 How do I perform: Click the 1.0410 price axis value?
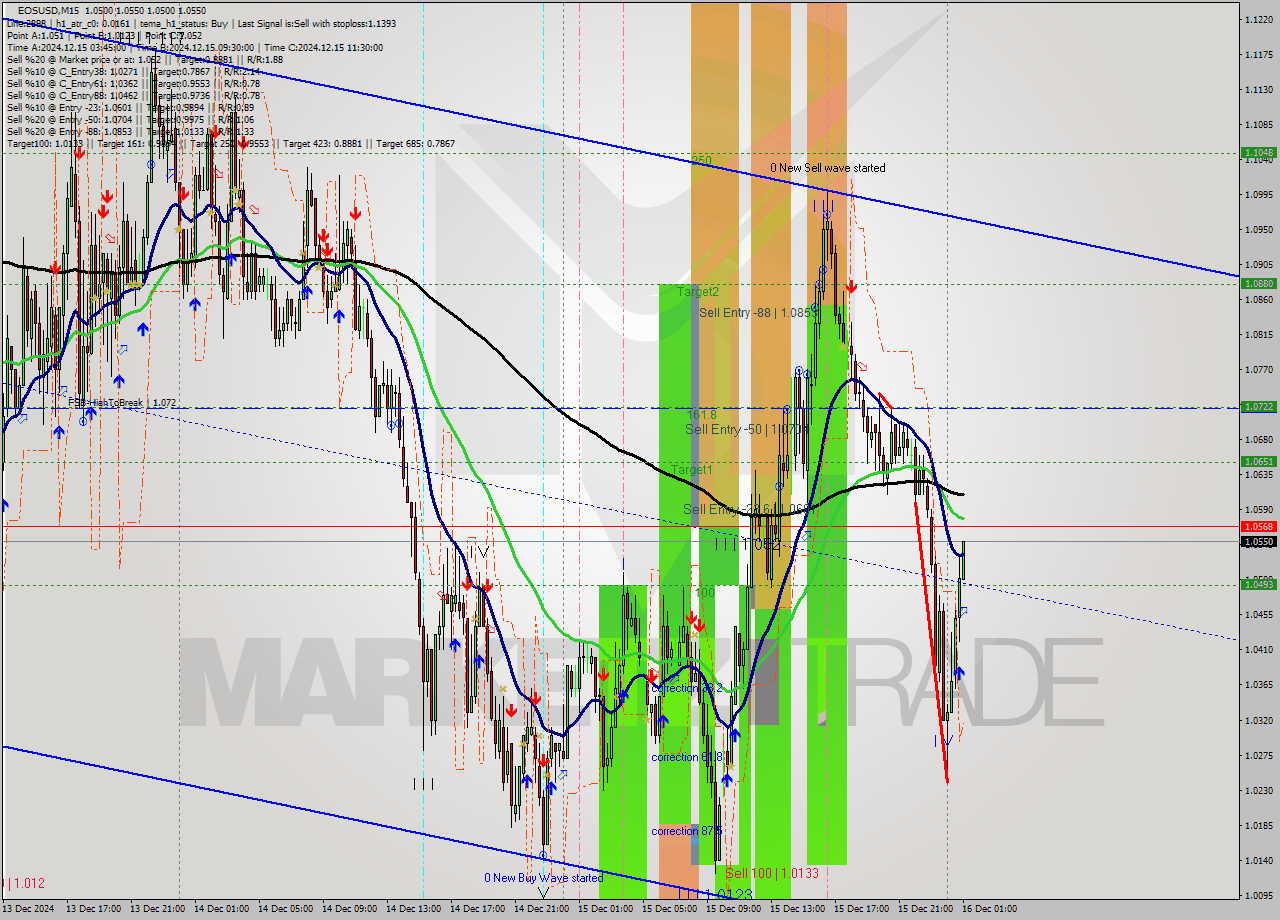tap(1258, 650)
